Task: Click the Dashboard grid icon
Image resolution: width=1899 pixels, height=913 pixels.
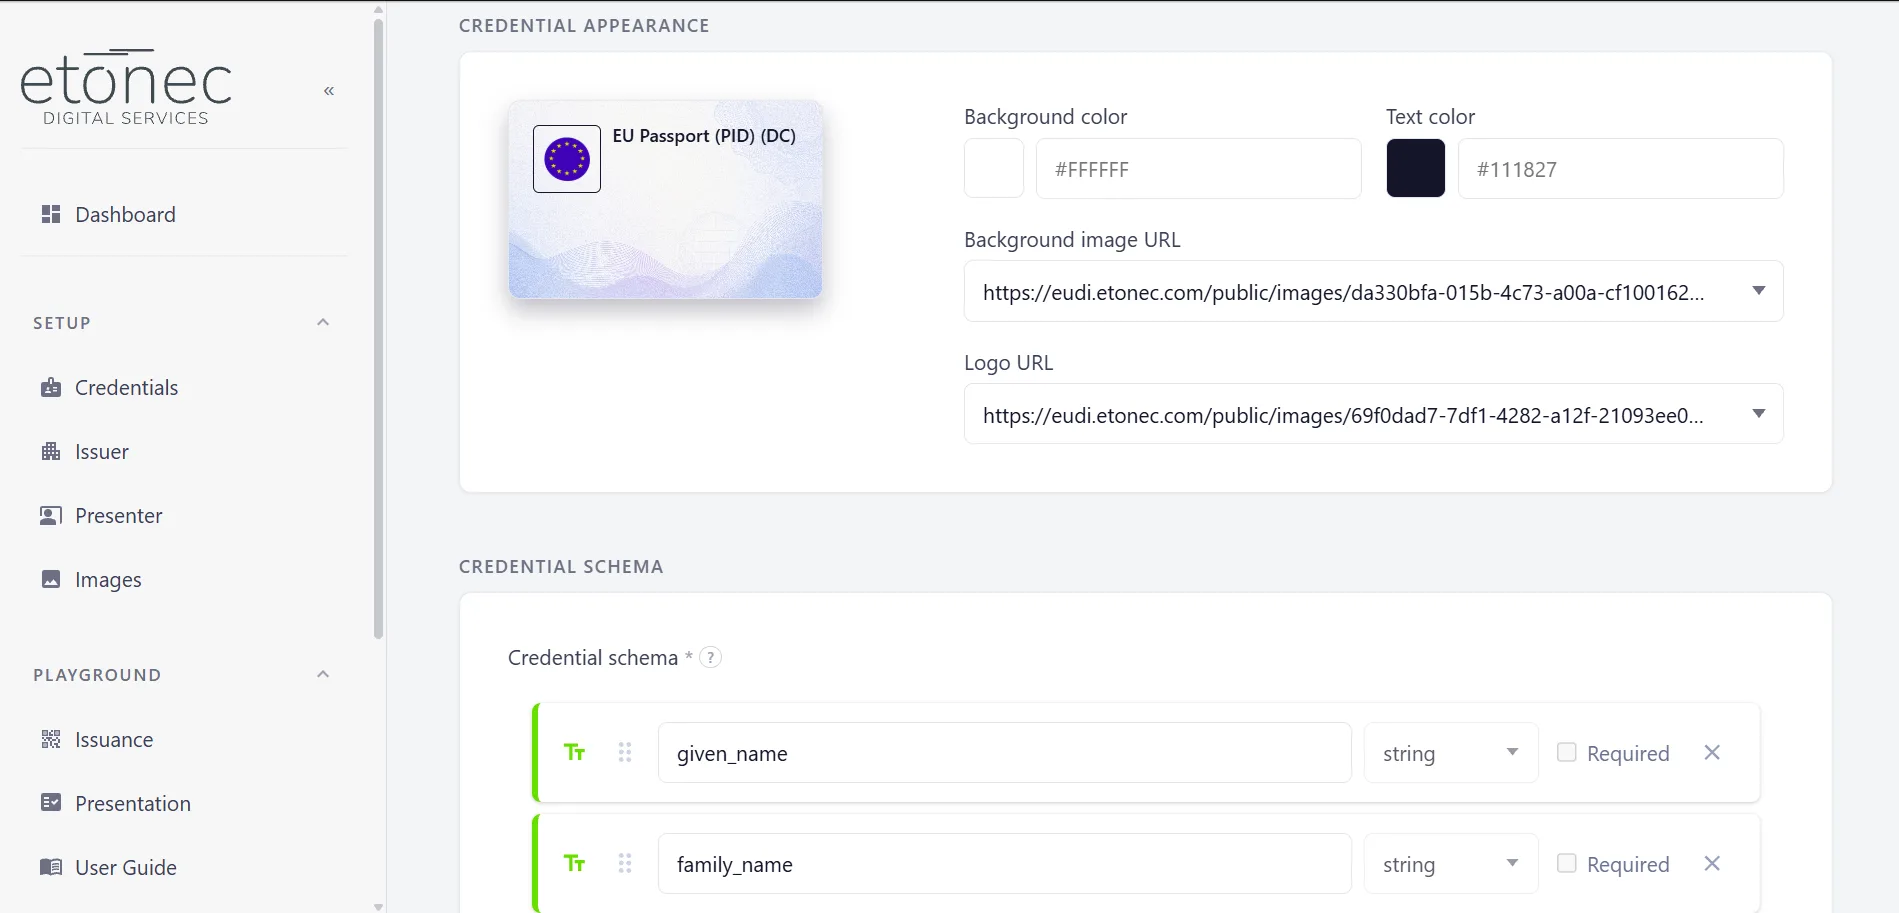Action: 51,214
